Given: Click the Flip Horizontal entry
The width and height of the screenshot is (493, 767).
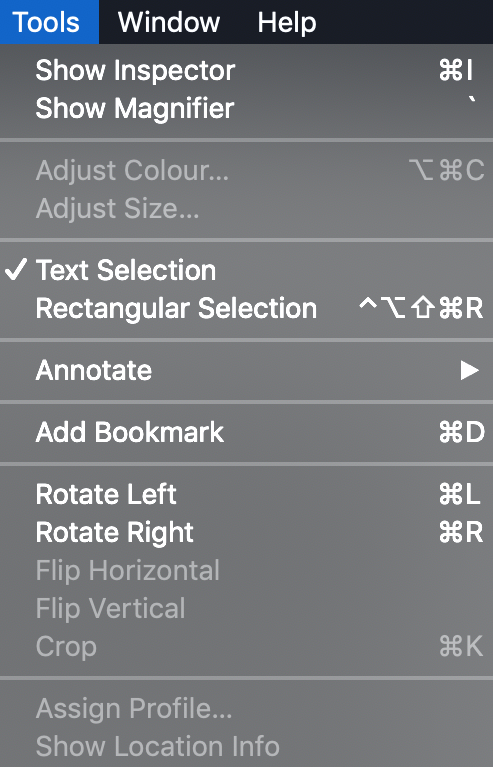Looking at the screenshot, I should pos(246,570).
